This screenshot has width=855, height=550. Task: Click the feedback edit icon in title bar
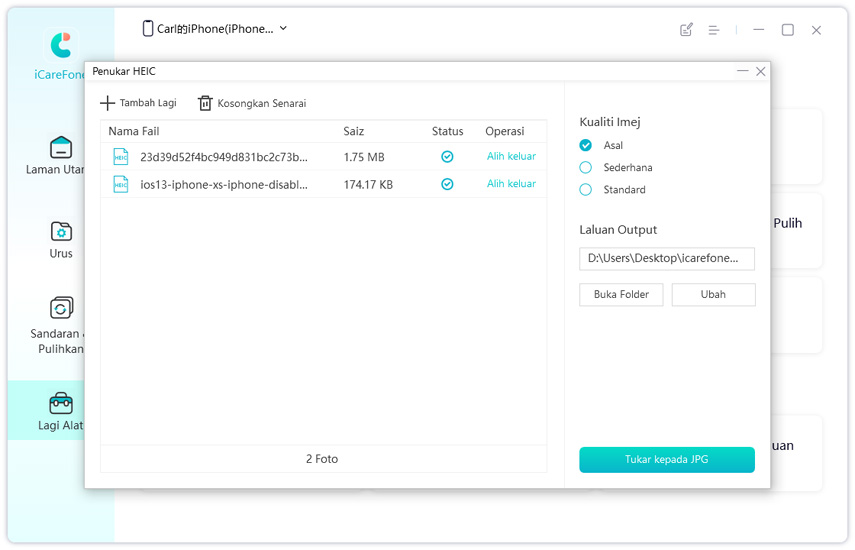coord(686,30)
